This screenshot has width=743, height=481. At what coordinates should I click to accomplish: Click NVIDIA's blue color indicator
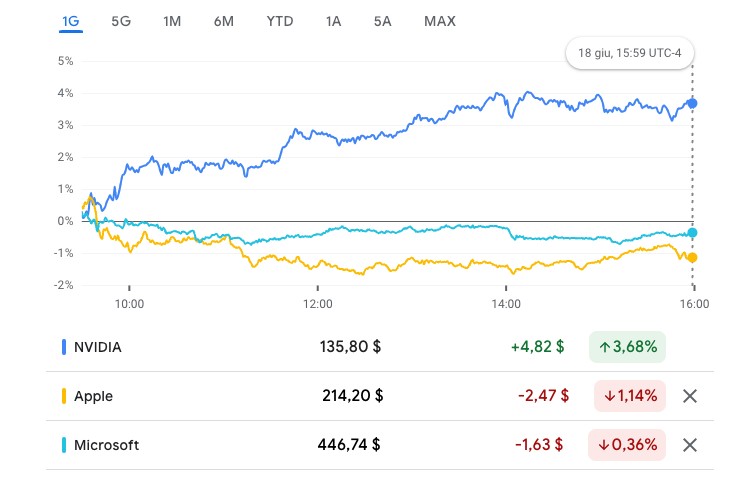64,347
